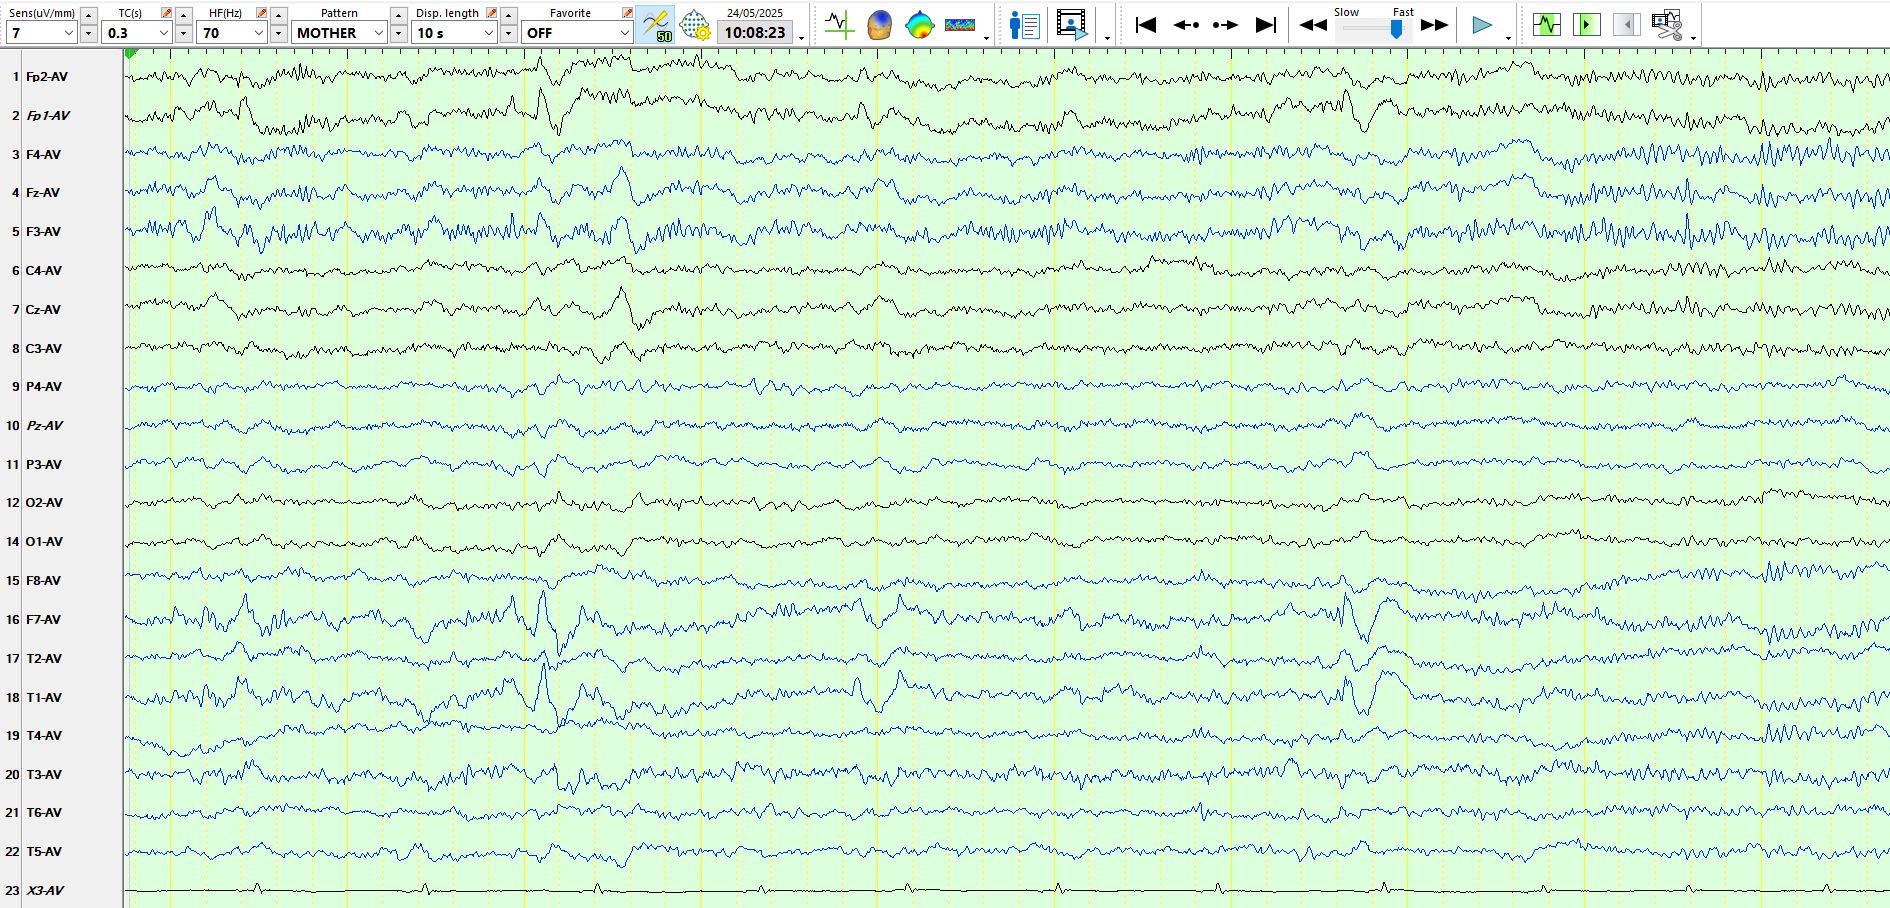
Task: Open the TC(s) dropdown showing 0.3
Action: (x=136, y=33)
